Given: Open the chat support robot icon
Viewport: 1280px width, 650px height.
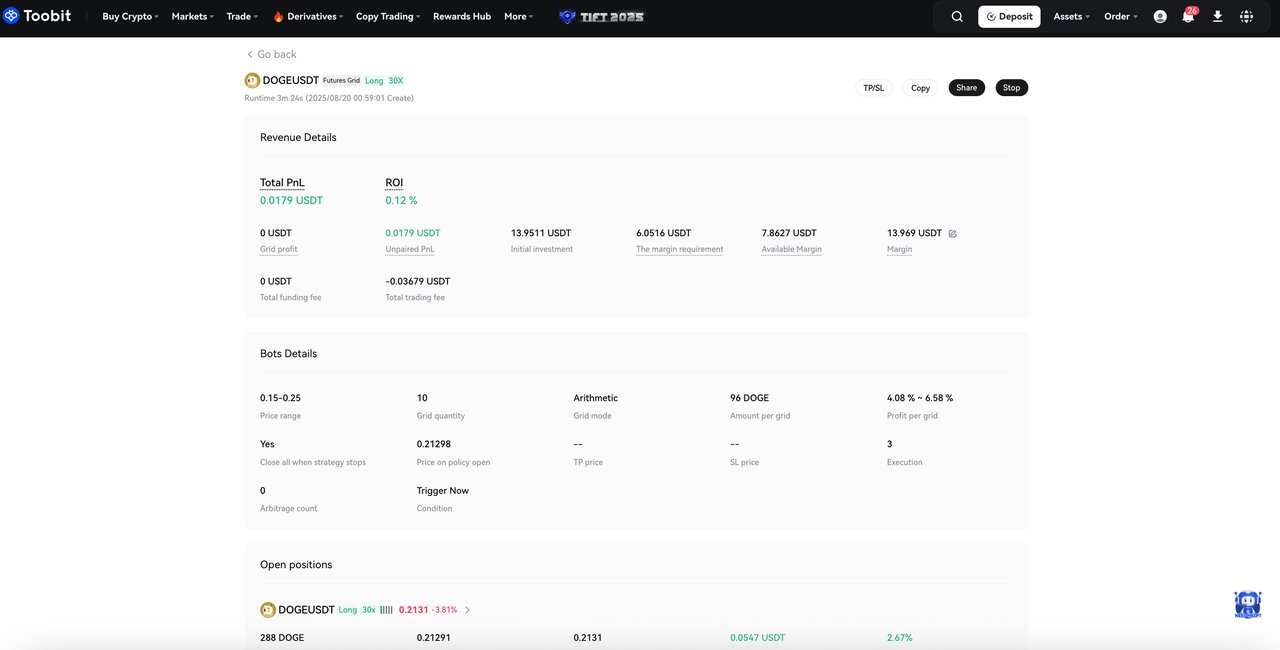Looking at the screenshot, I should pos(1247,605).
